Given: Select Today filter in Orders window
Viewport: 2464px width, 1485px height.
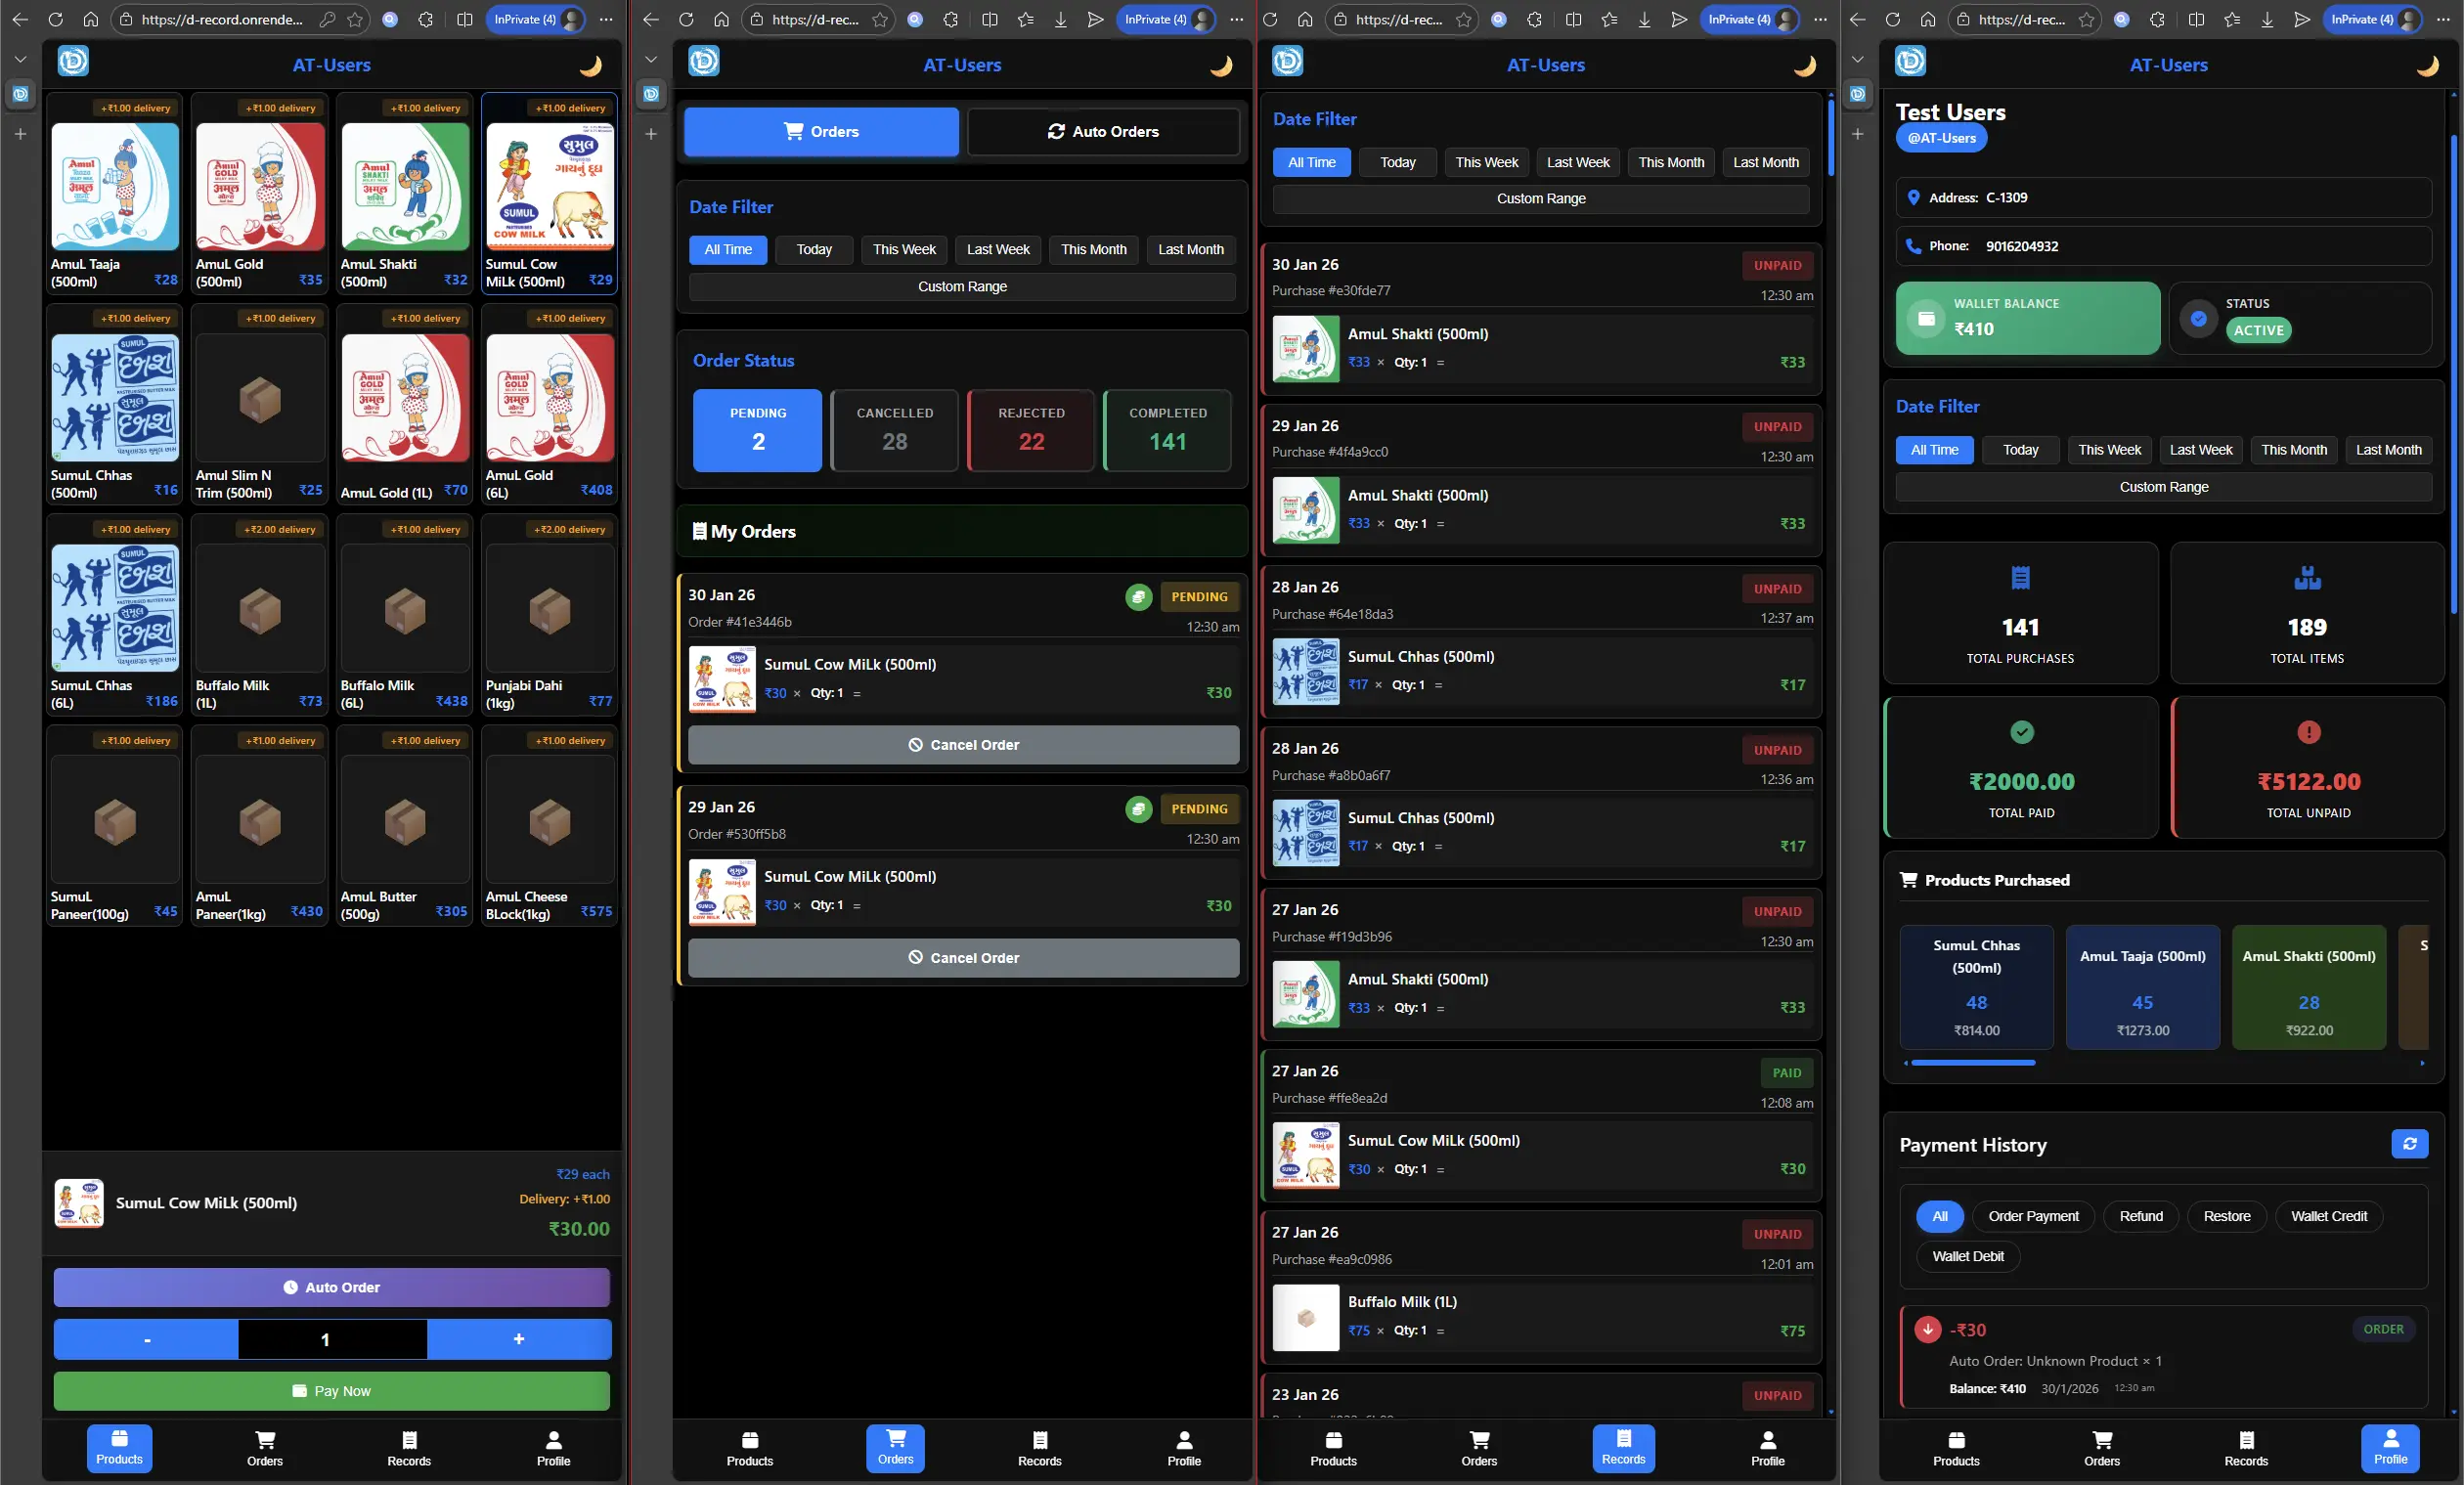Looking at the screenshot, I should (x=814, y=249).
